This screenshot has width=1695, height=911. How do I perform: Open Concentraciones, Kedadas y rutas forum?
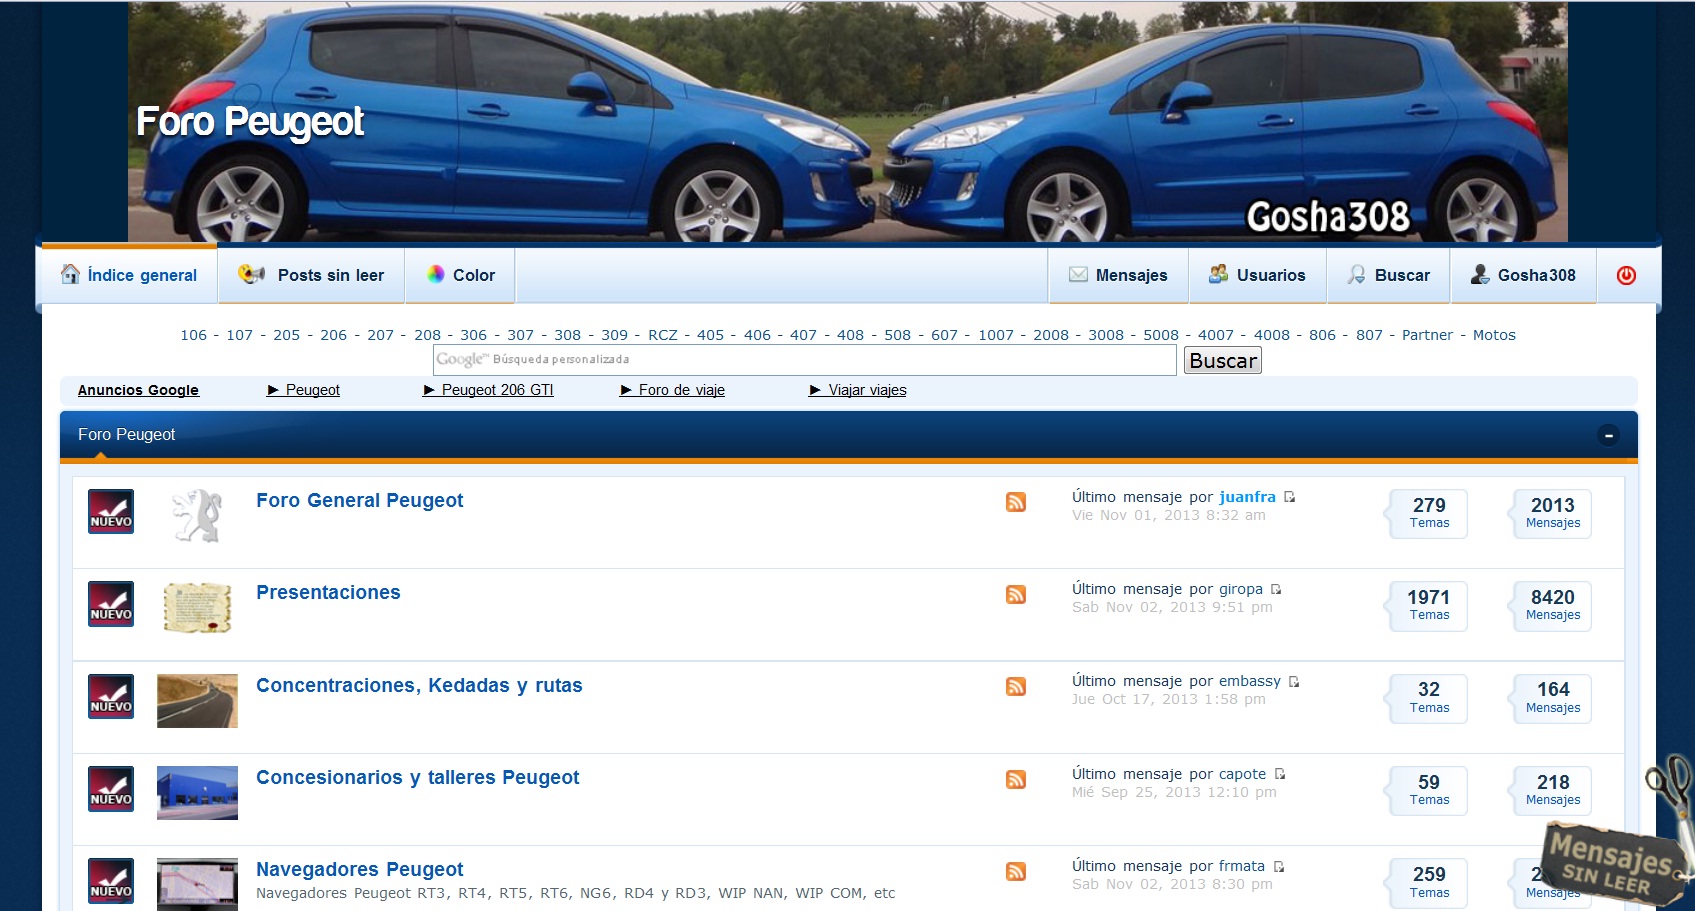(419, 685)
